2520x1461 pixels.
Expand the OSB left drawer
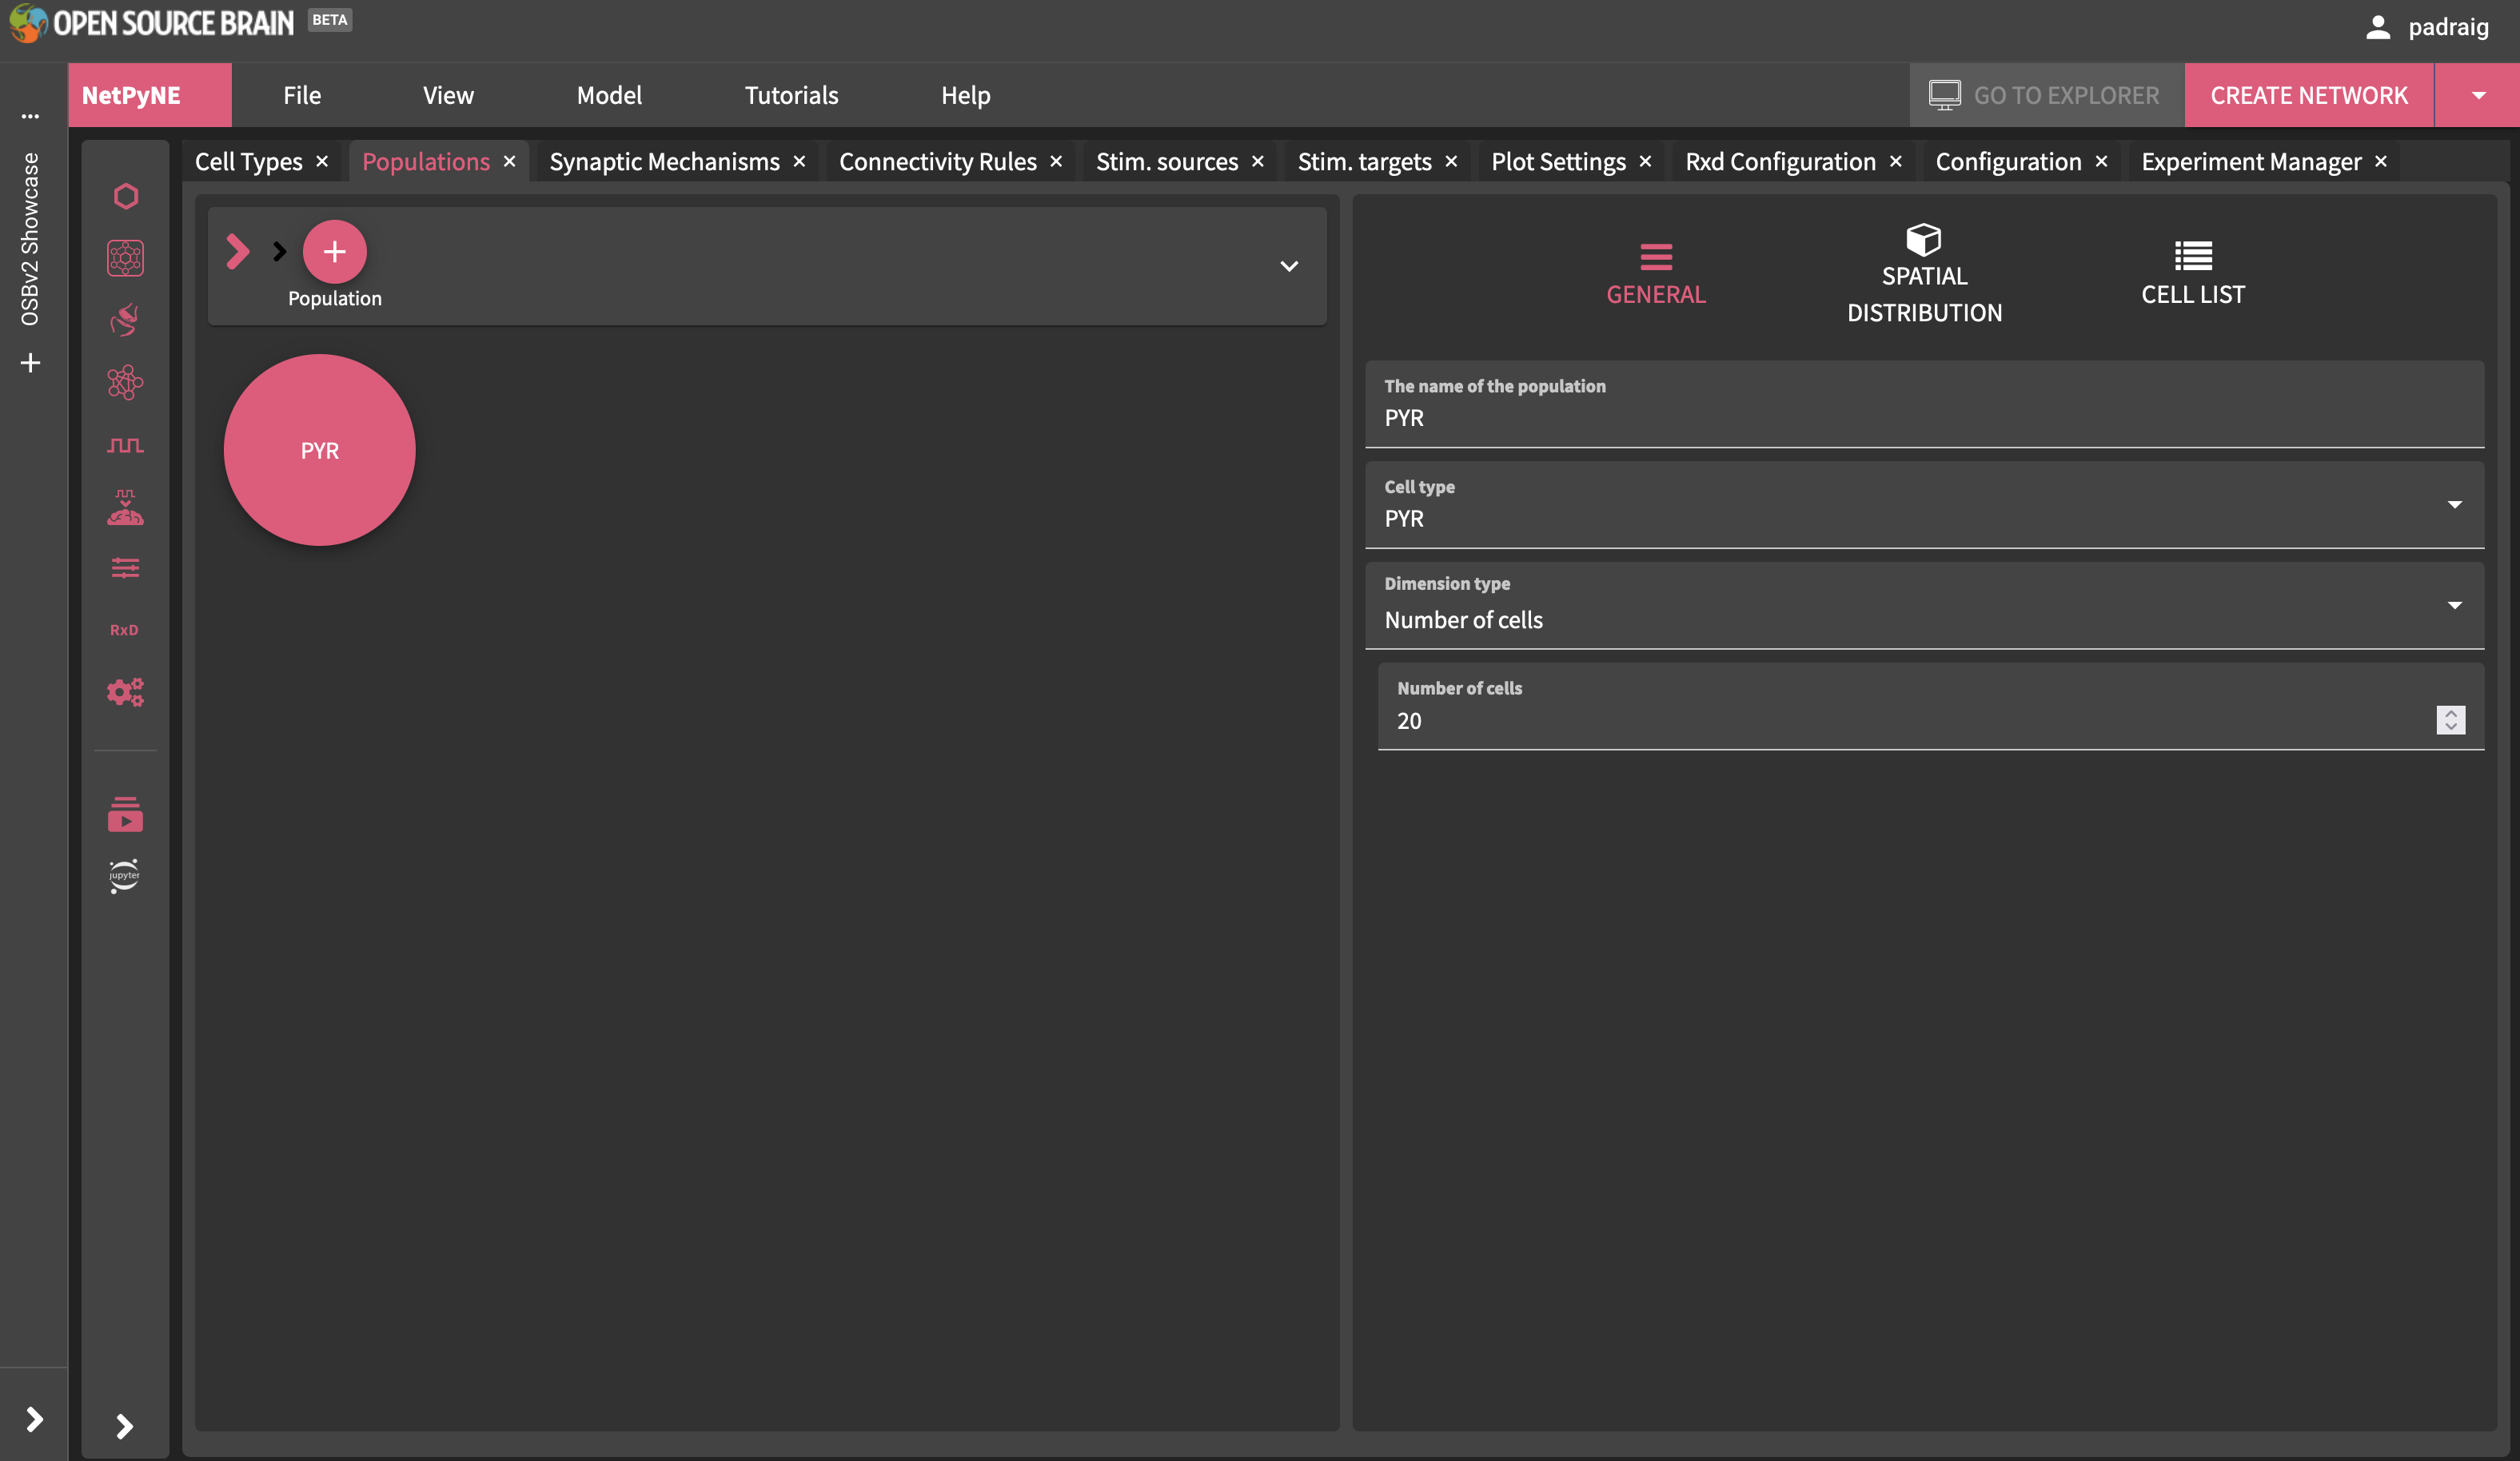coord(34,1419)
